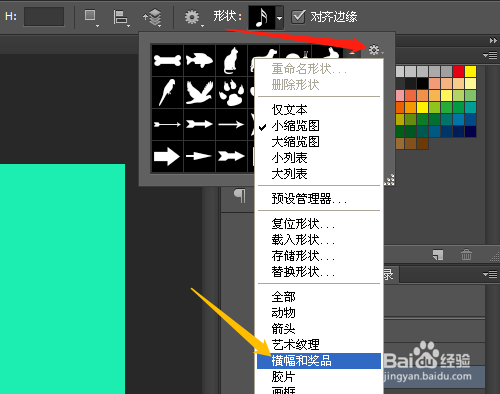This screenshot has height=394, width=500.
Task: Open the path alignment icon
Action: click(120, 17)
